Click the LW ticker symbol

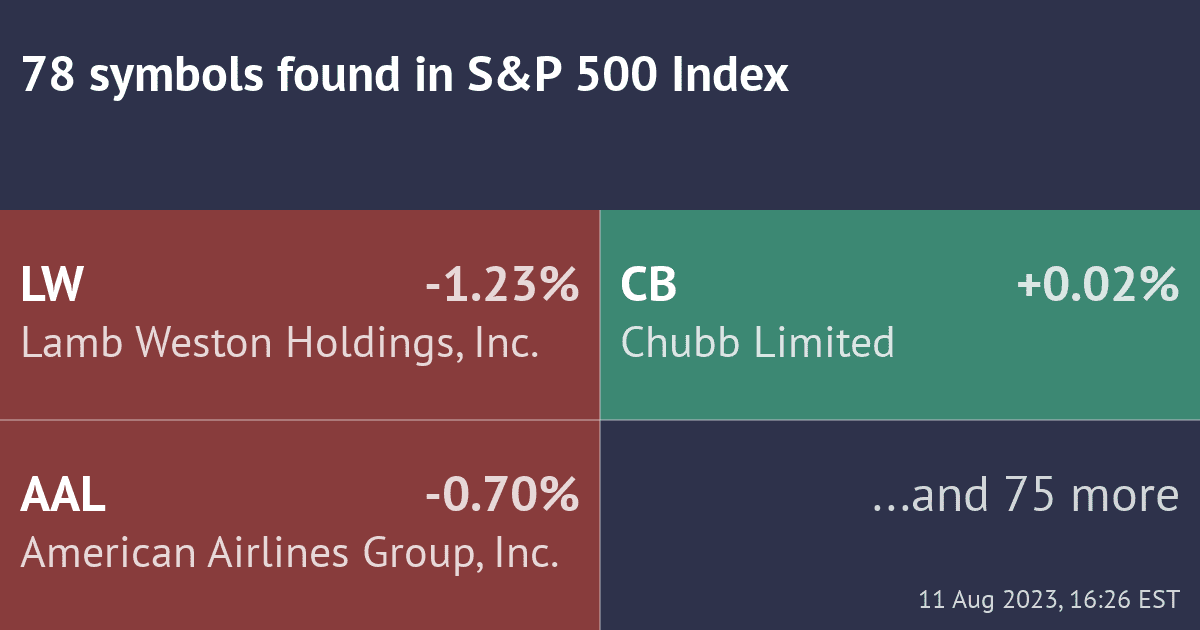pyautogui.click(x=52, y=286)
